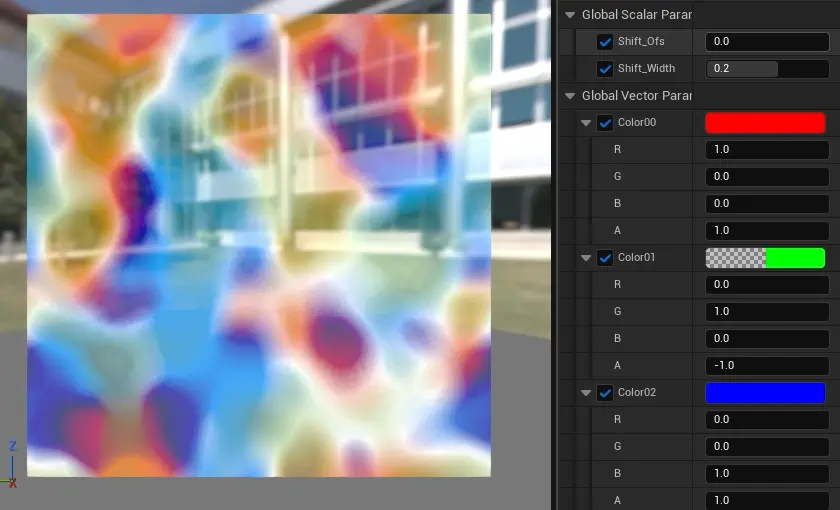Uncheck the Color00 override checkbox

pyautogui.click(x=605, y=123)
